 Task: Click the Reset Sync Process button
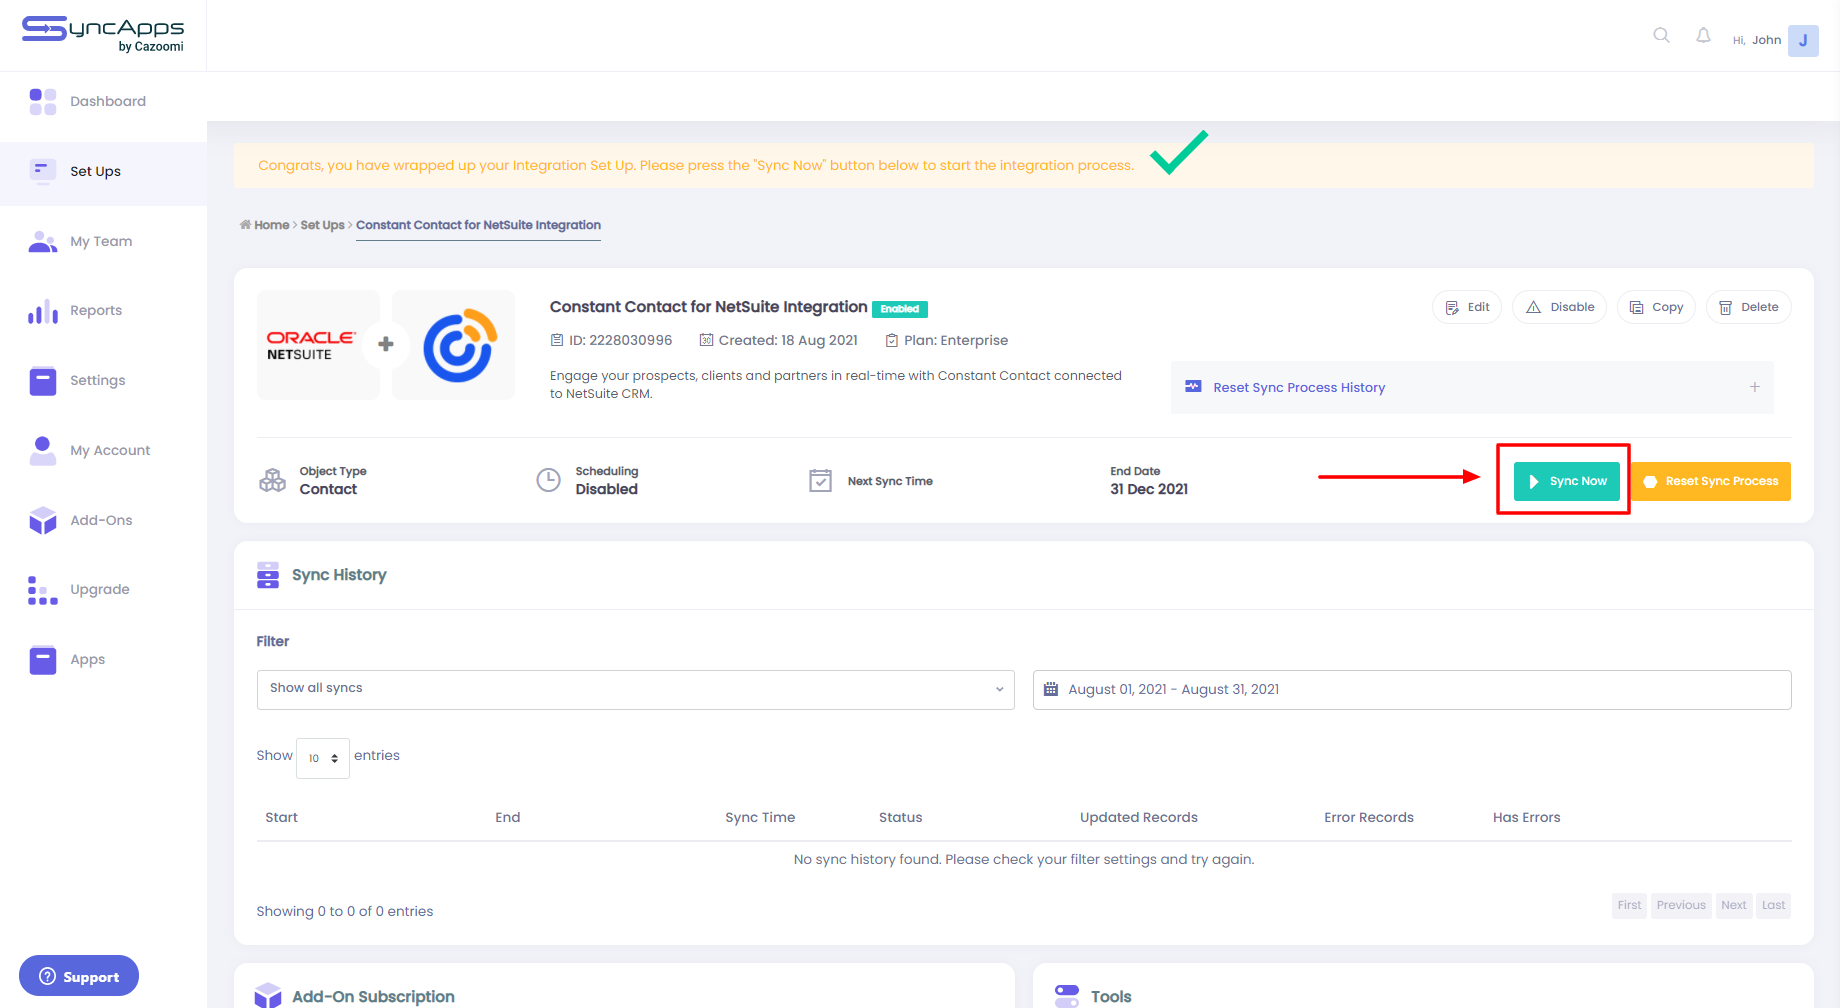point(1711,481)
